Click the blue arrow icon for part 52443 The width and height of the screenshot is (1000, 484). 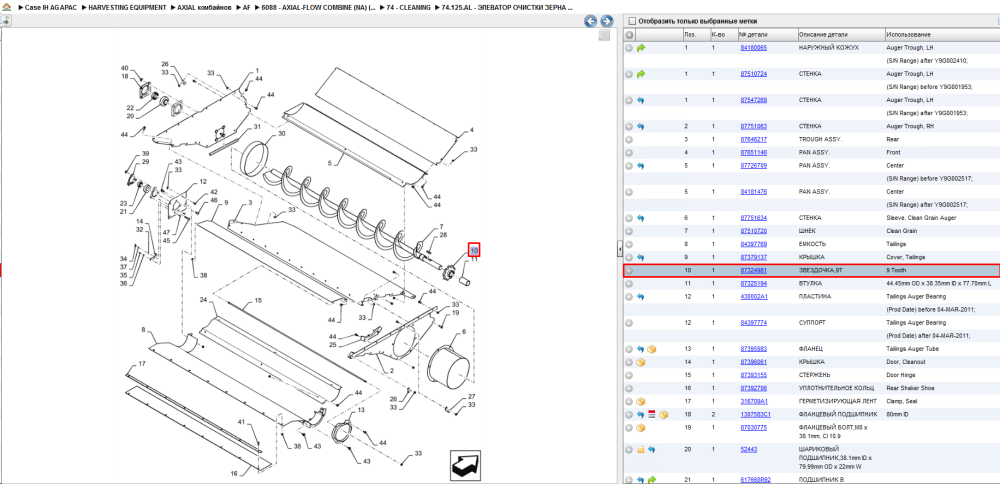652,450
